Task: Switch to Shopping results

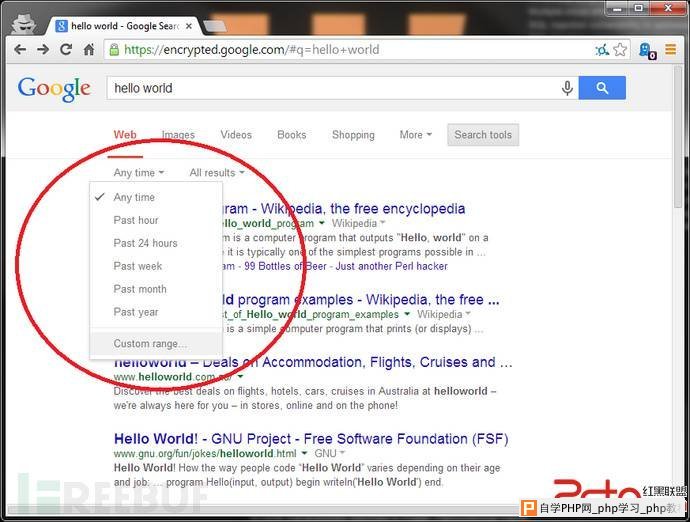Action: pyautogui.click(x=353, y=135)
